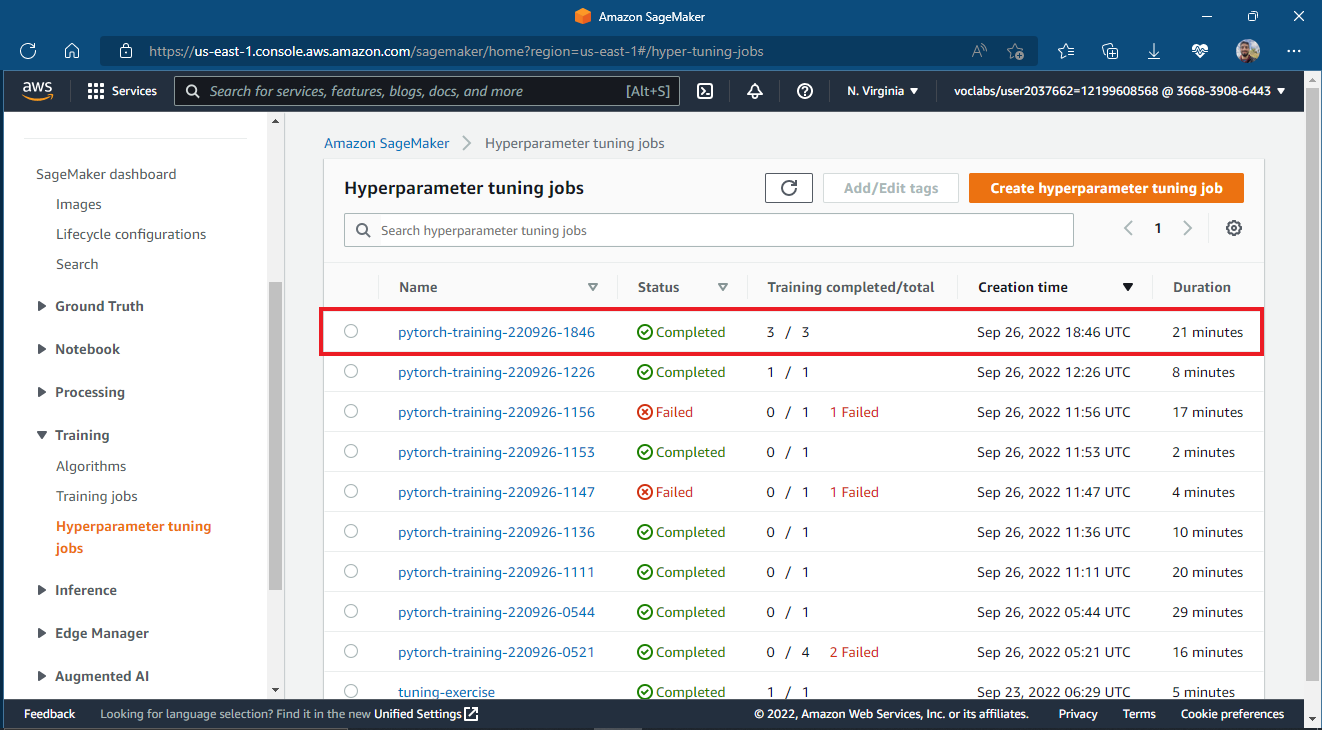Select radio for pytorch-training-220926-0544
This screenshot has width=1322, height=730.
351,611
